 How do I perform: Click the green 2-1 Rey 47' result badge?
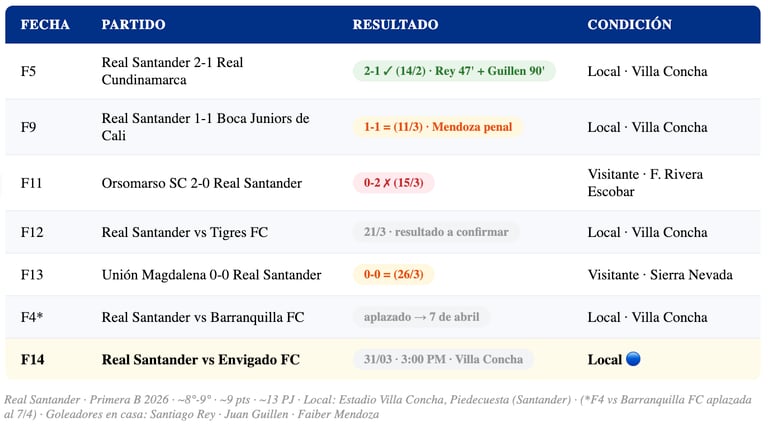click(454, 71)
